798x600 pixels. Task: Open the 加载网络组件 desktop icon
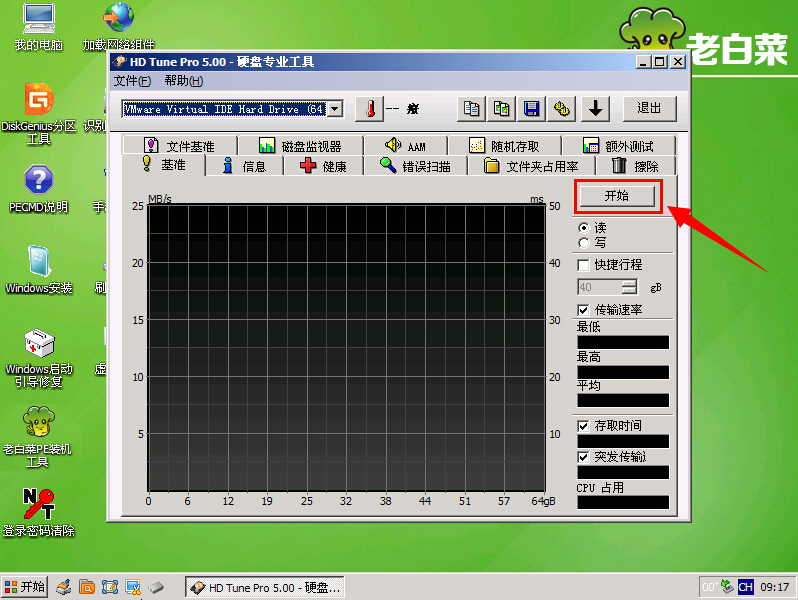click(x=119, y=26)
